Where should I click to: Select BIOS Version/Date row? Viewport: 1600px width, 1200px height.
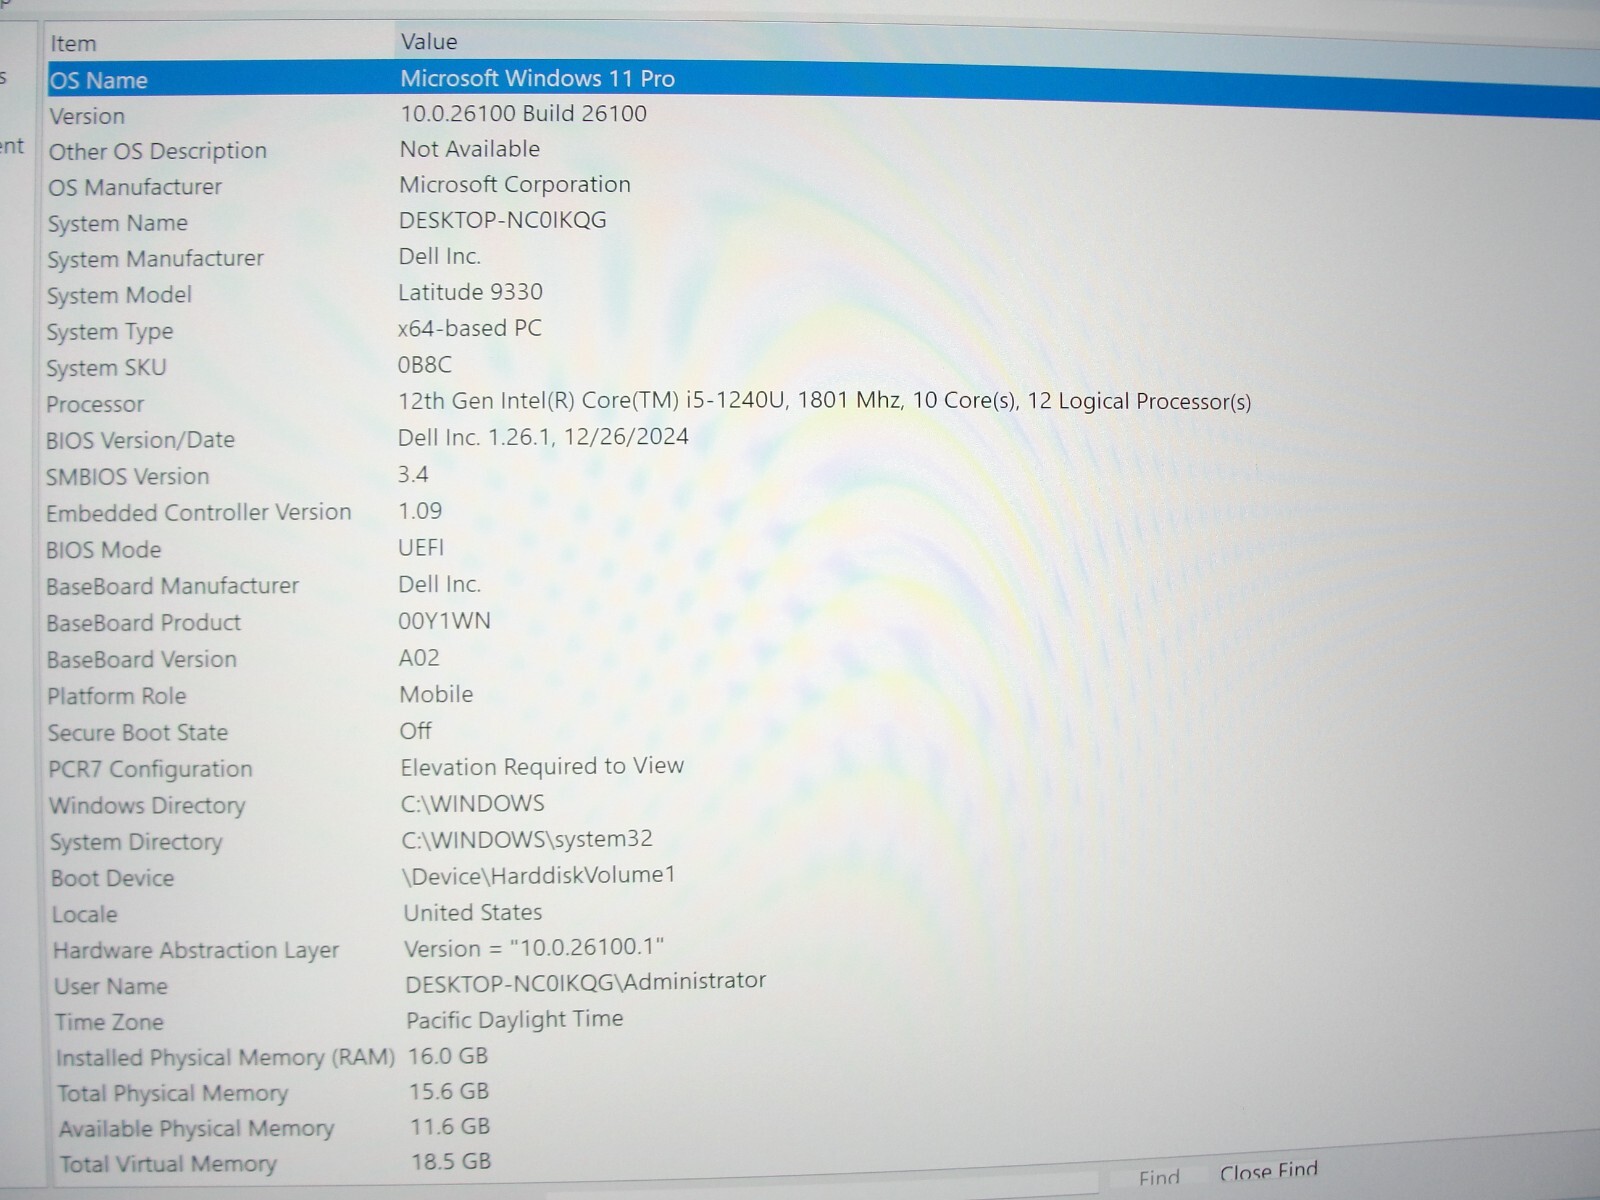tap(140, 441)
